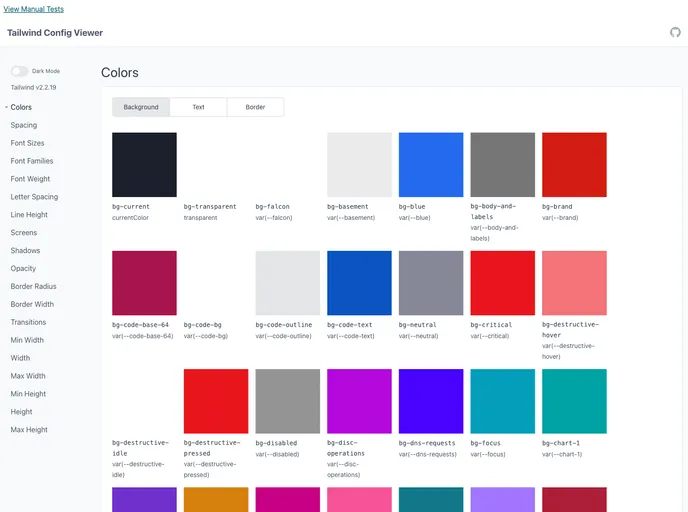
Task: Click the bg-code-base-64 swatch
Action: pos(144,283)
